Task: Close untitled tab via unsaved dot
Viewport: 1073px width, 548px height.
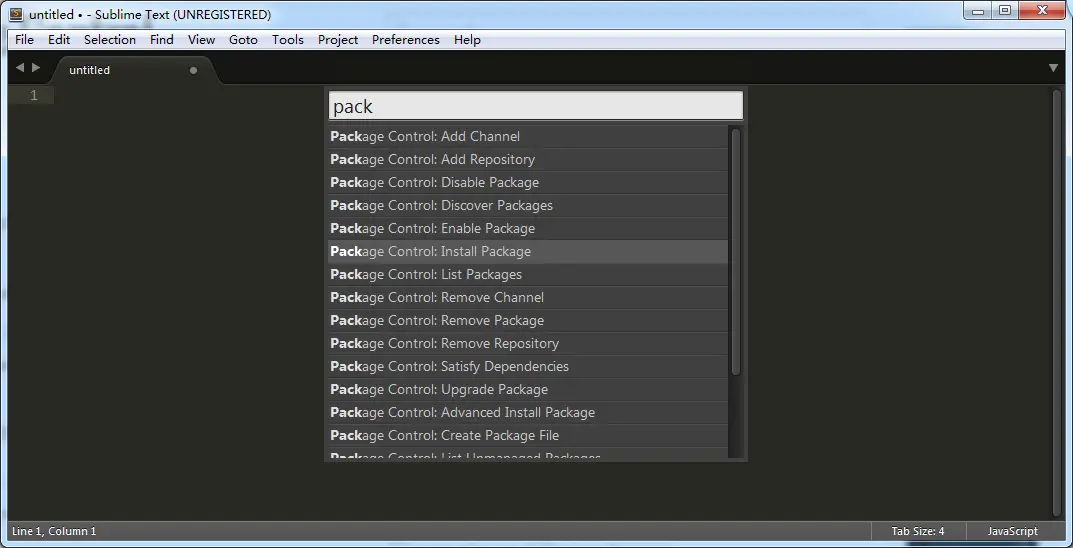Action: coord(193,70)
